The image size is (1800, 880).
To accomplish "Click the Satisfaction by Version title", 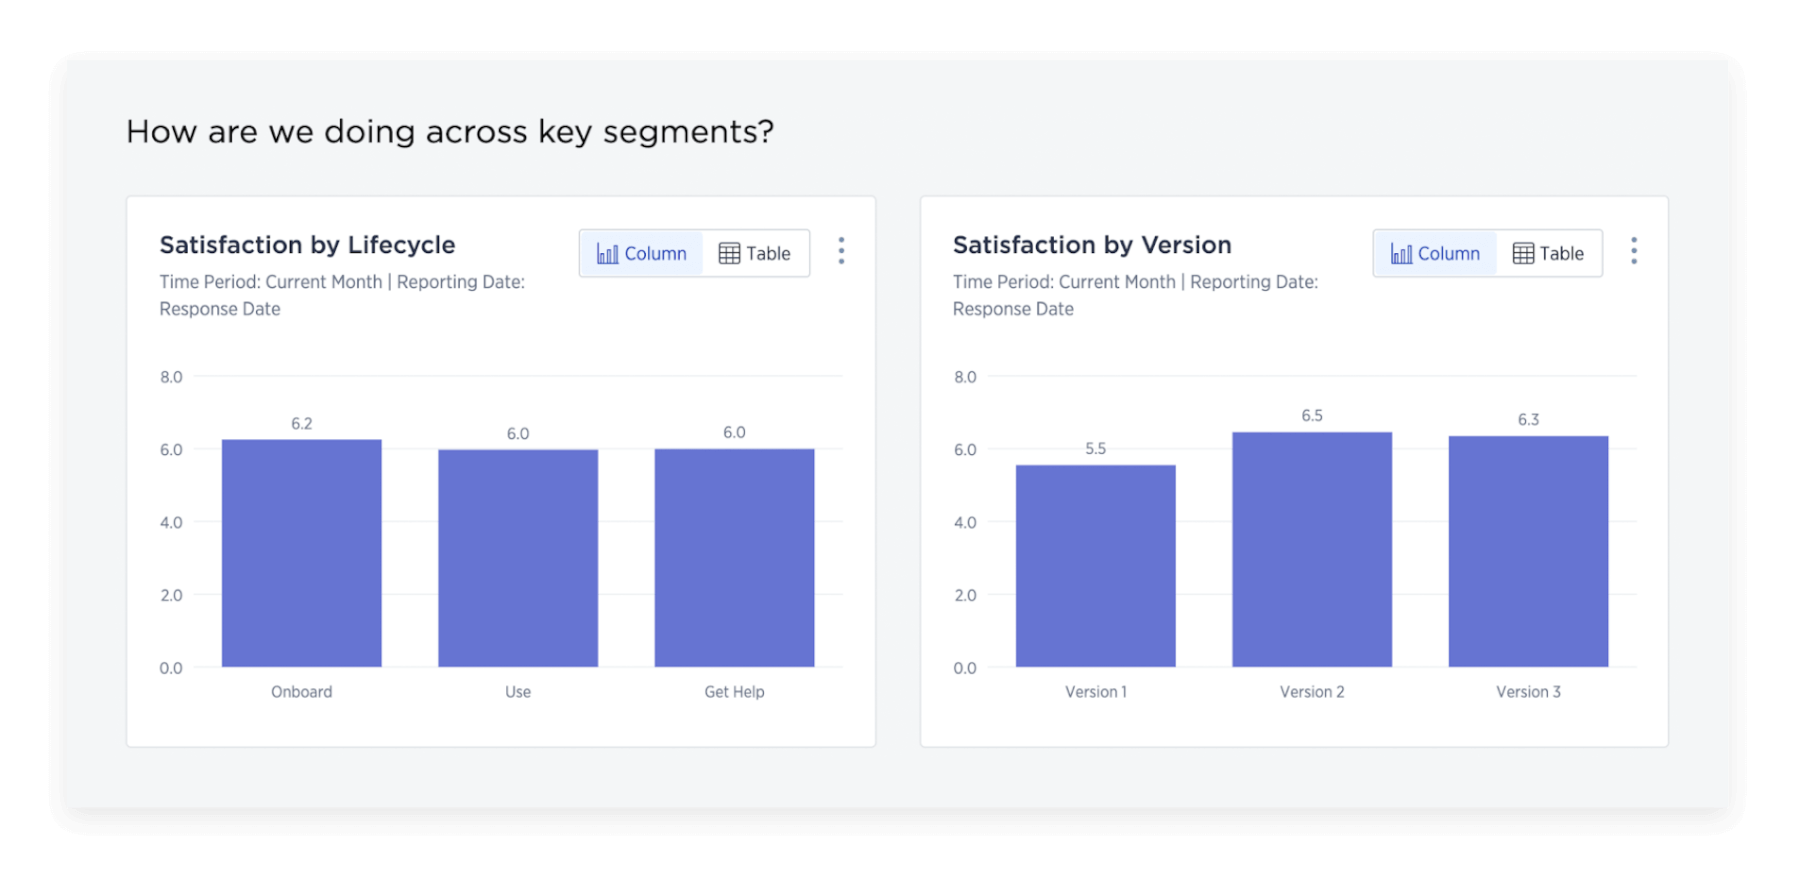I will (1092, 245).
